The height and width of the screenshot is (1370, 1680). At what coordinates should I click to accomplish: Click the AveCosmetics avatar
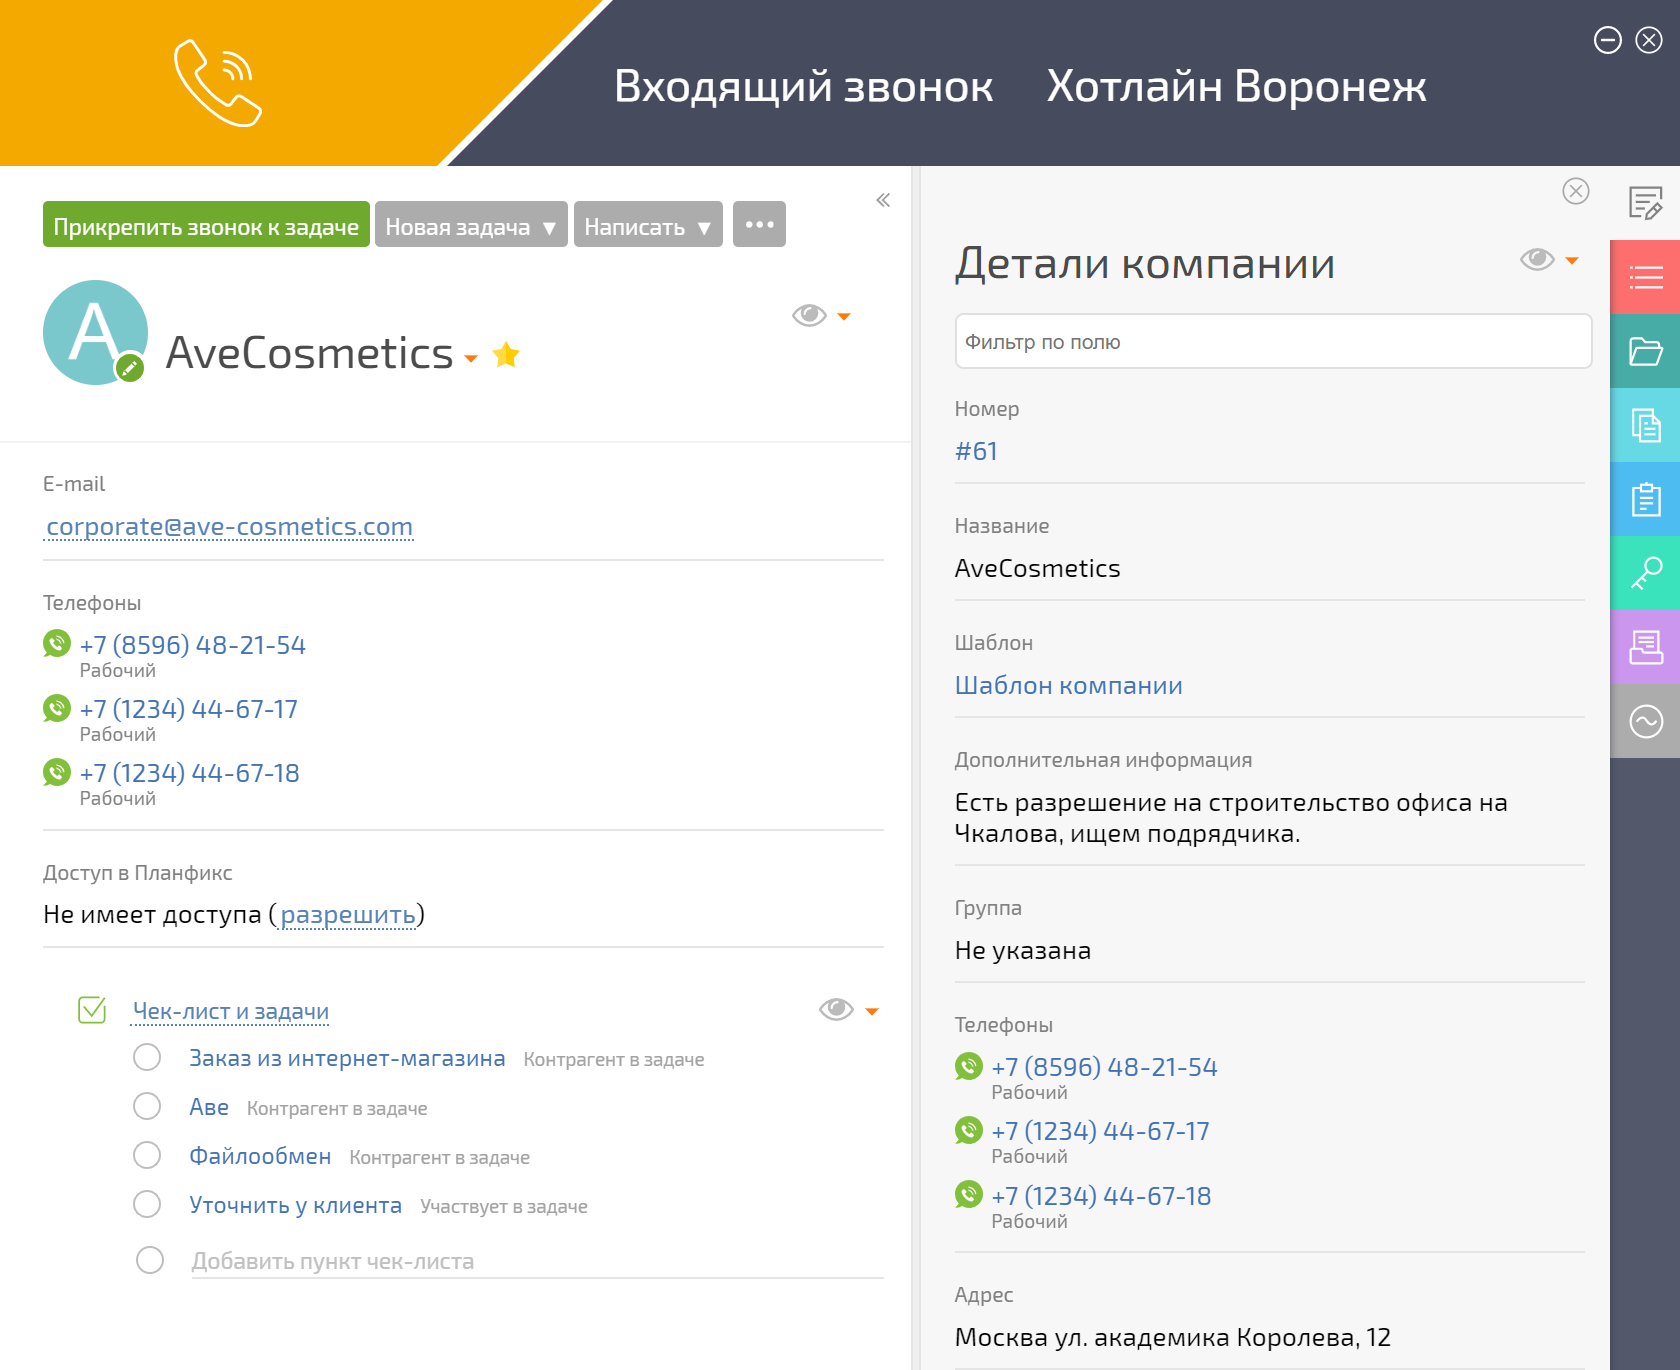[95, 332]
